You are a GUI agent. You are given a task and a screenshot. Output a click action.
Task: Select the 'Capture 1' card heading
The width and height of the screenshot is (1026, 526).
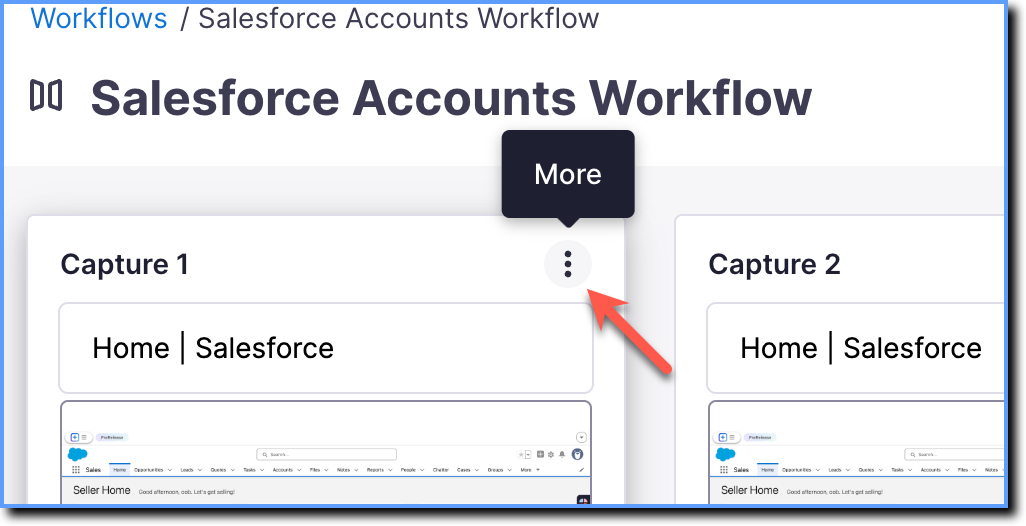(x=125, y=264)
